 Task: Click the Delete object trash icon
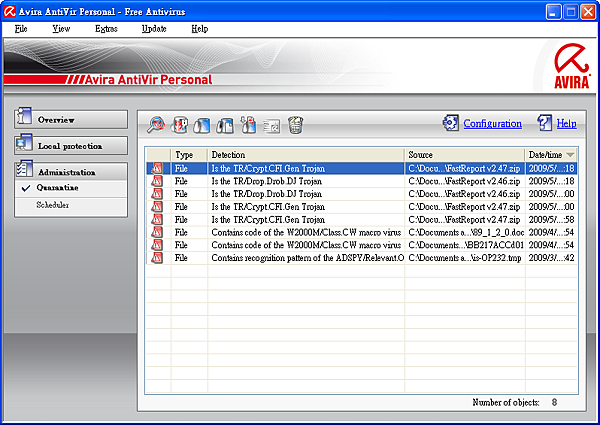tap(295, 125)
